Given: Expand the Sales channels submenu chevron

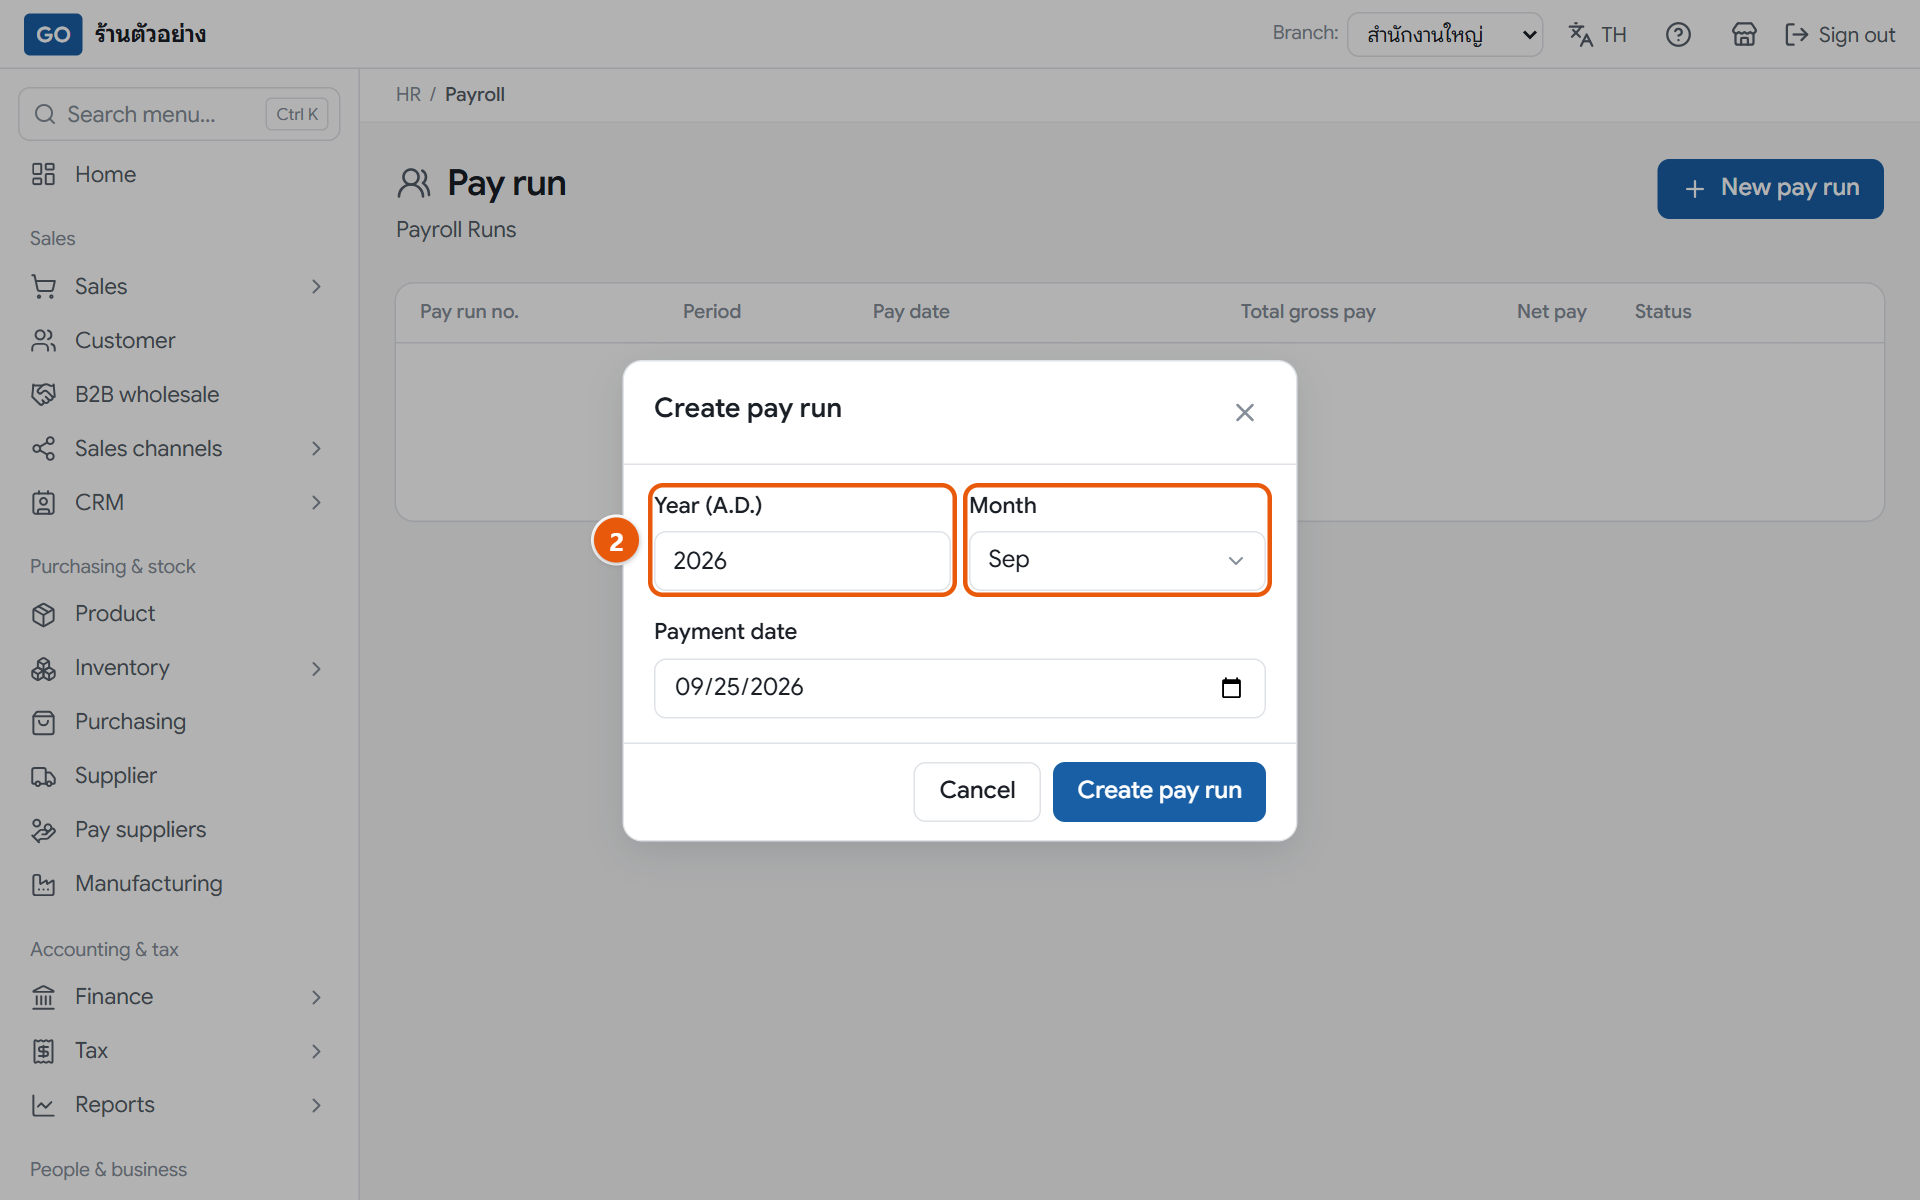Looking at the screenshot, I should coord(316,448).
